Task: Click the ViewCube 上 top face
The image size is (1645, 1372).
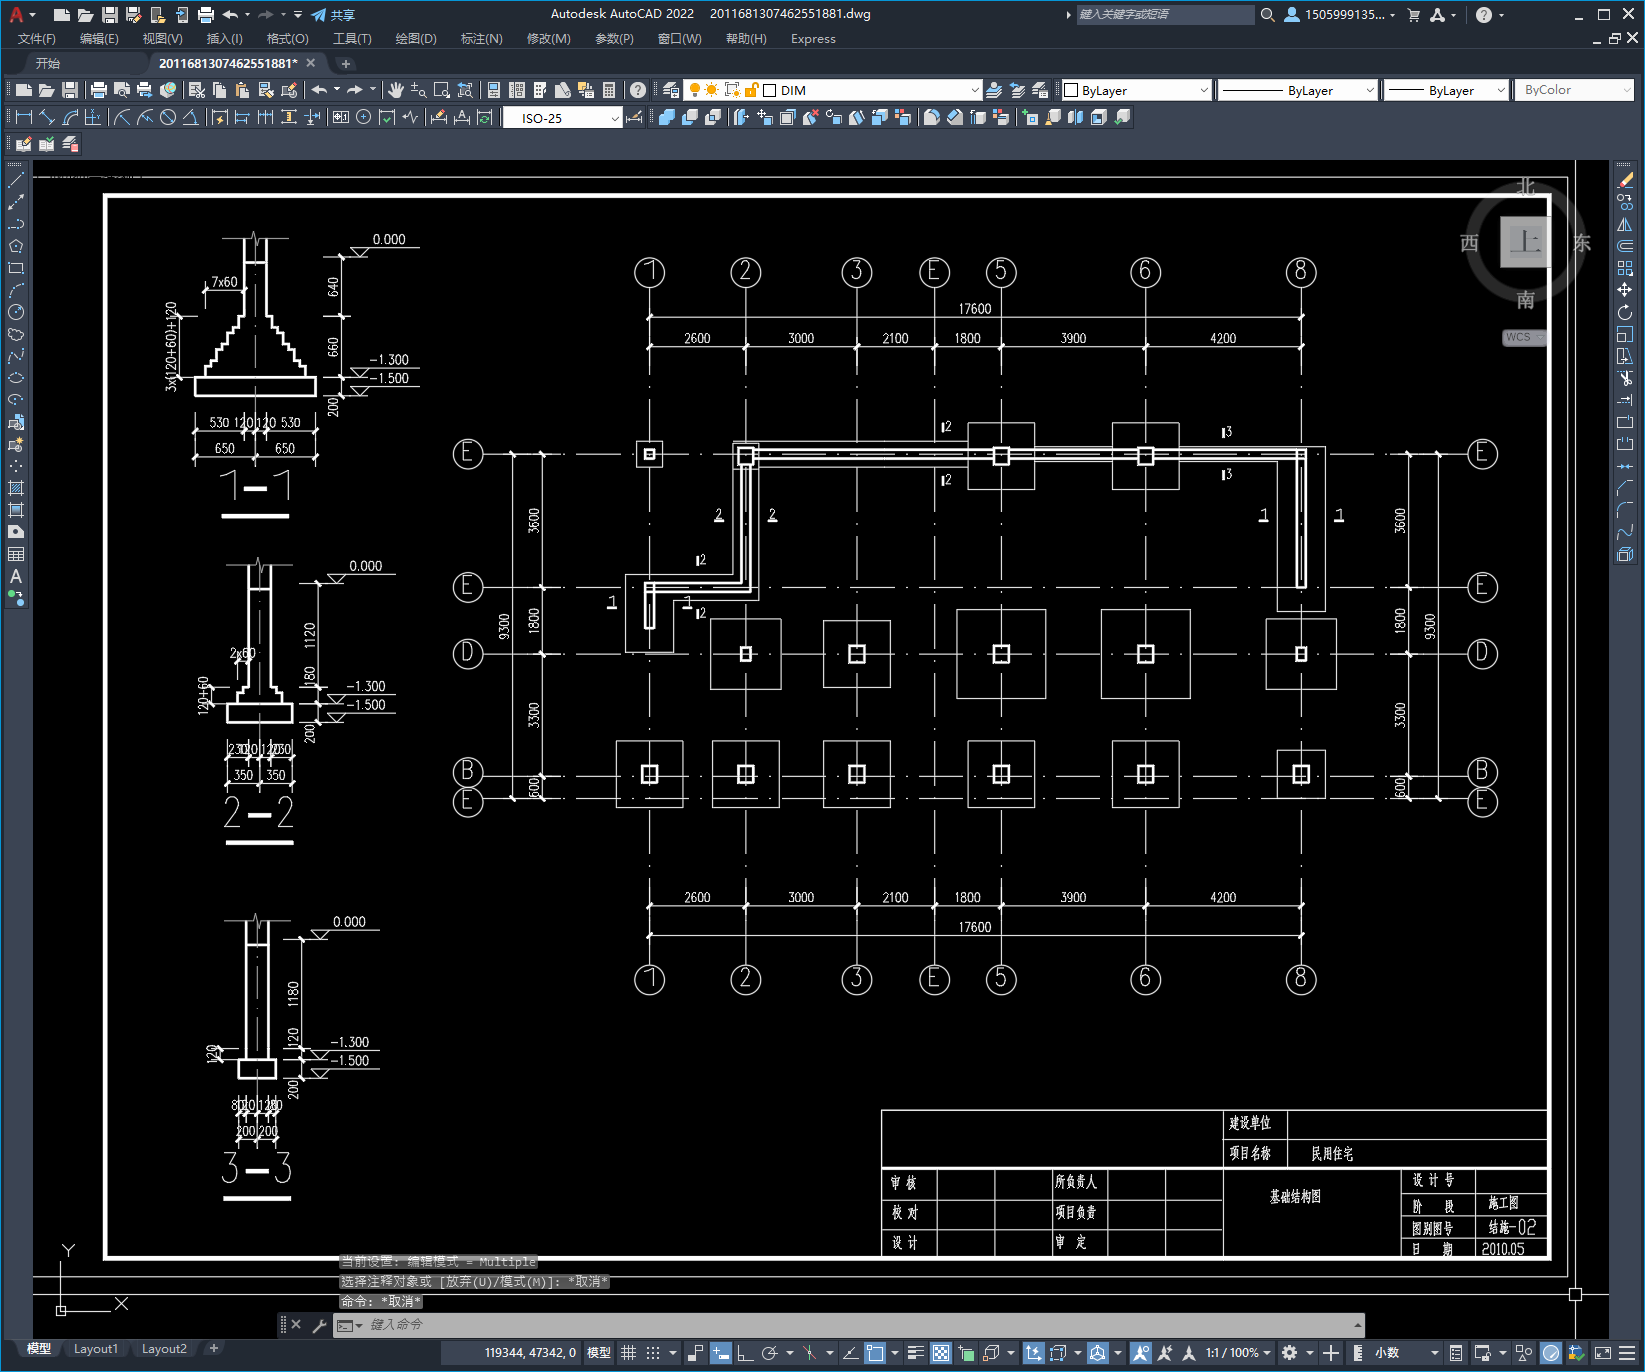Action: click(x=1525, y=242)
